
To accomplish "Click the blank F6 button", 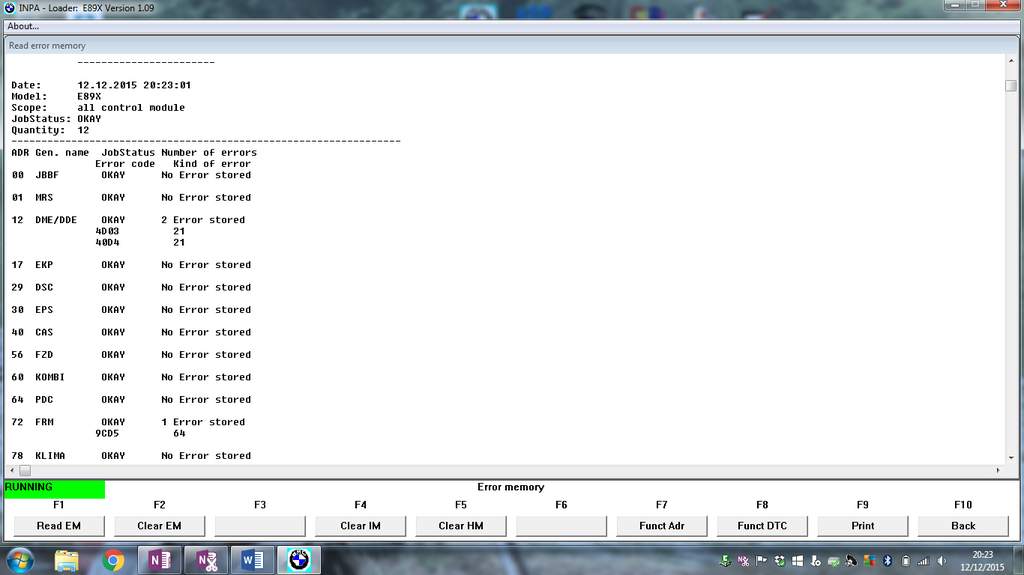I will point(562,526).
